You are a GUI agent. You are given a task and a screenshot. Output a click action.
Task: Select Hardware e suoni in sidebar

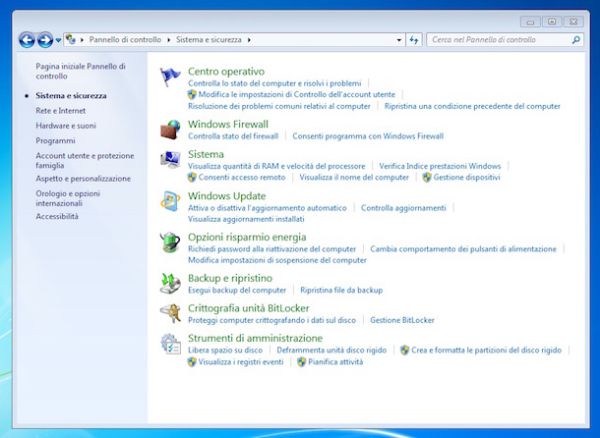click(66, 126)
